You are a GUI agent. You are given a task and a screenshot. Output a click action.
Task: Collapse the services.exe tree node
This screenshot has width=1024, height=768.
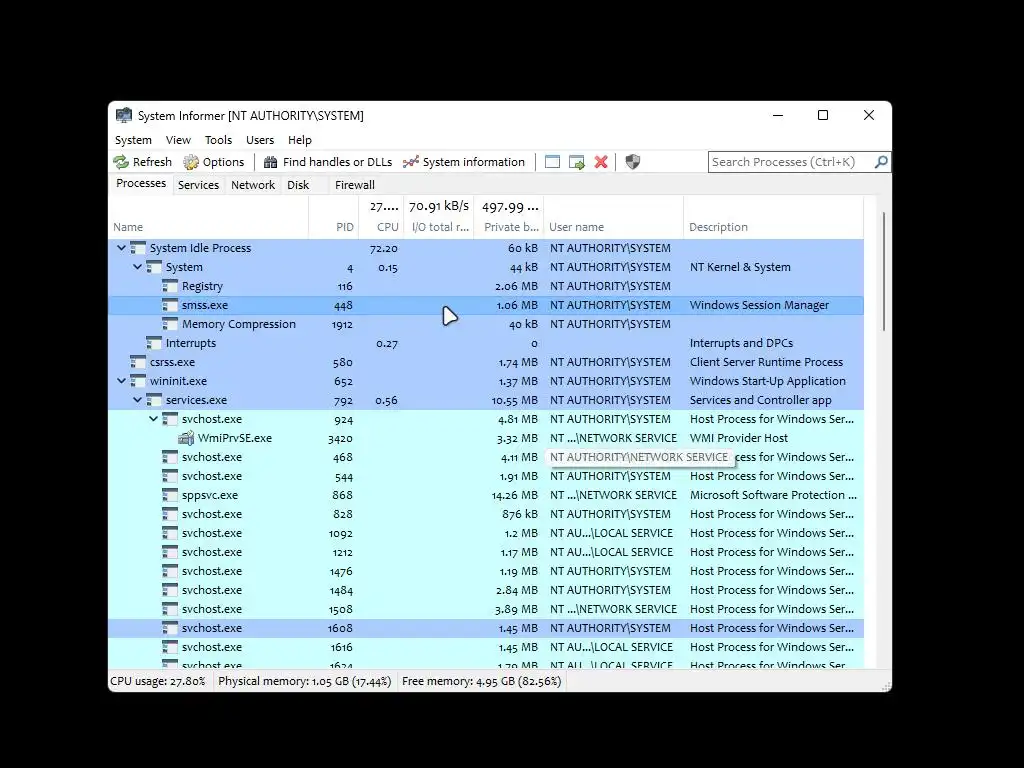(x=138, y=400)
